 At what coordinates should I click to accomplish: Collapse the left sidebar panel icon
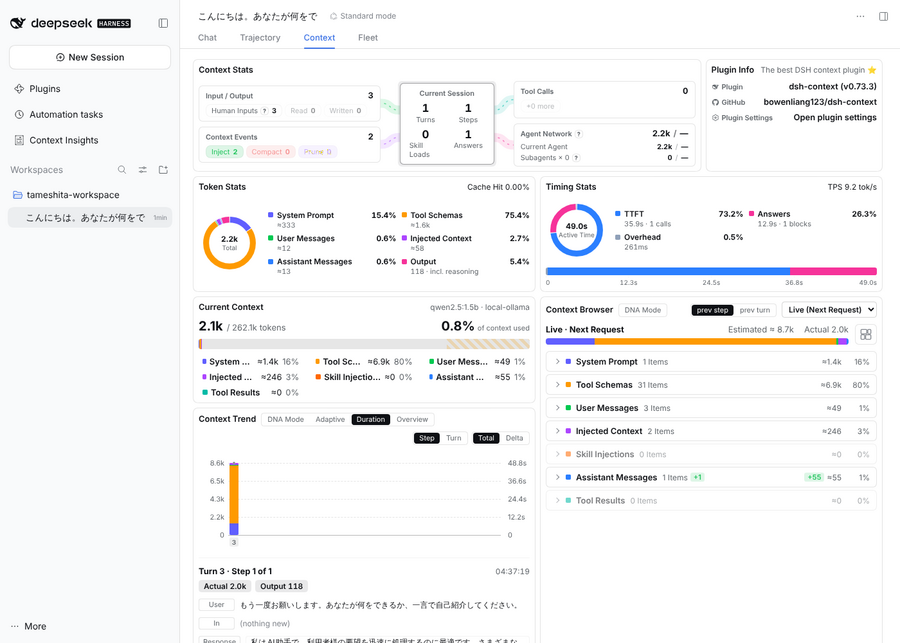(x=163, y=23)
